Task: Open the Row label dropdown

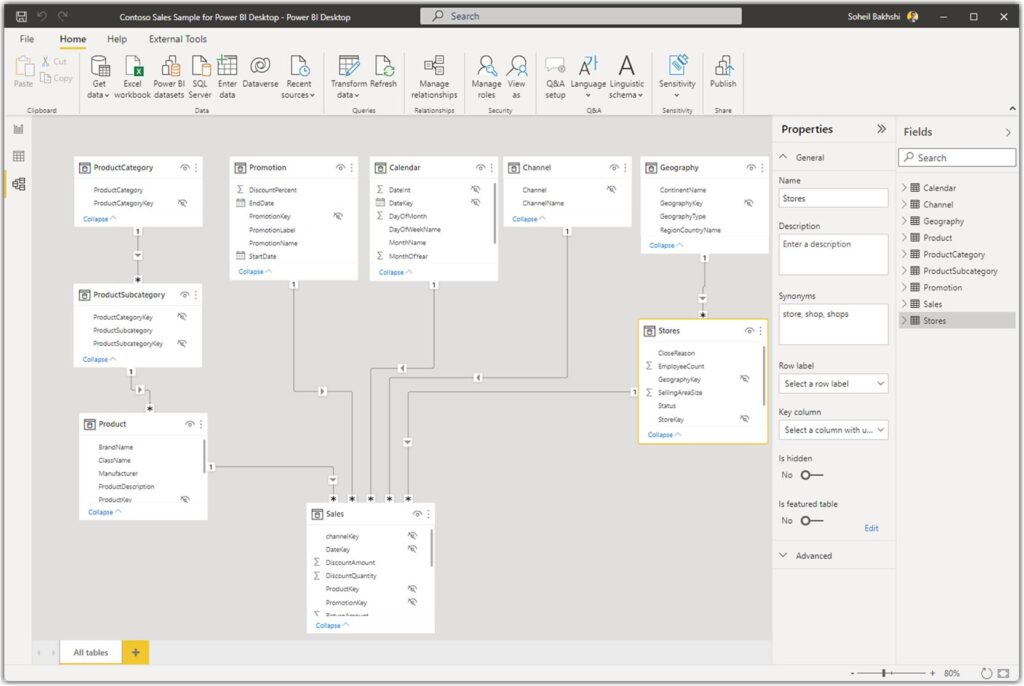Action: [833, 384]
